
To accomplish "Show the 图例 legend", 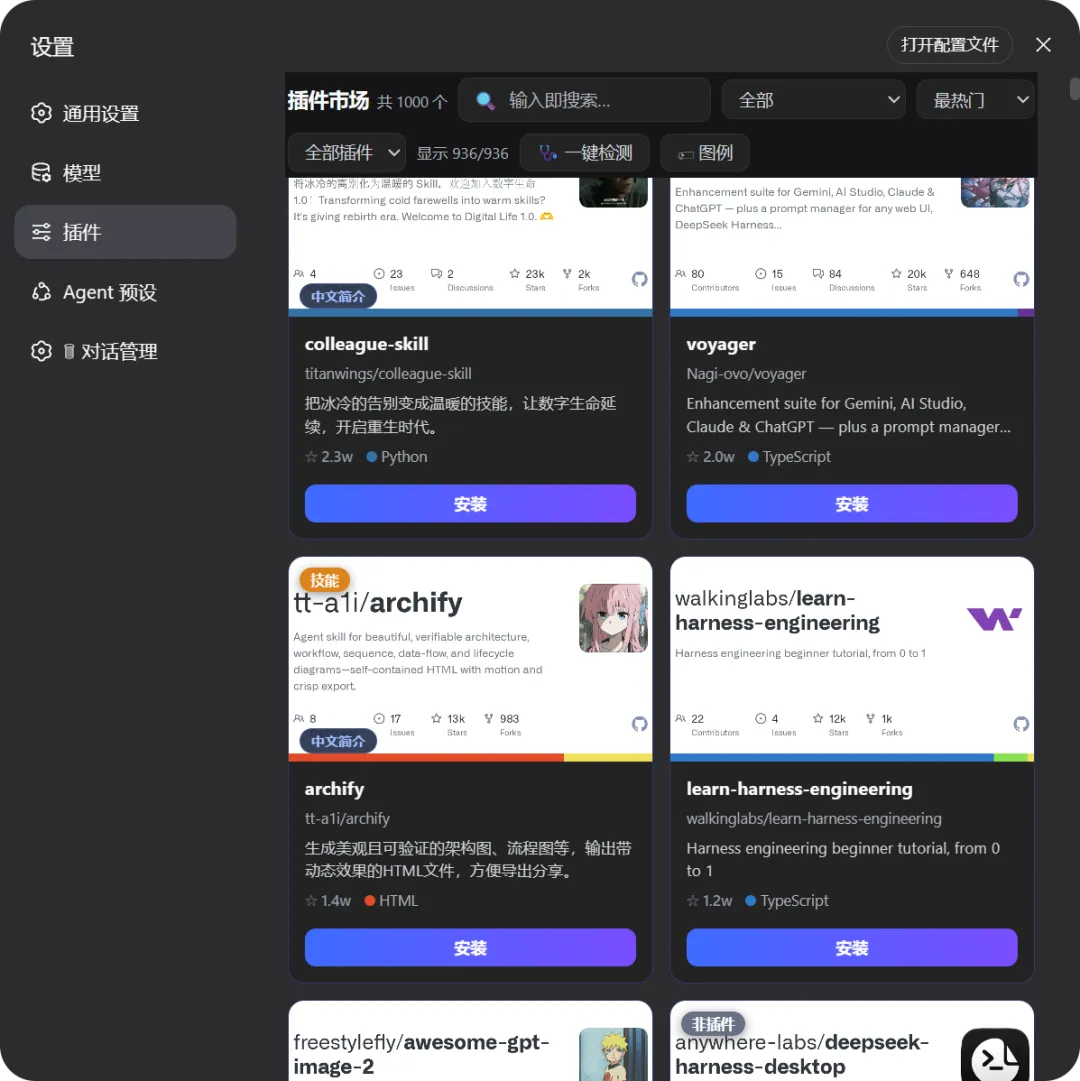I will (704, 152).
